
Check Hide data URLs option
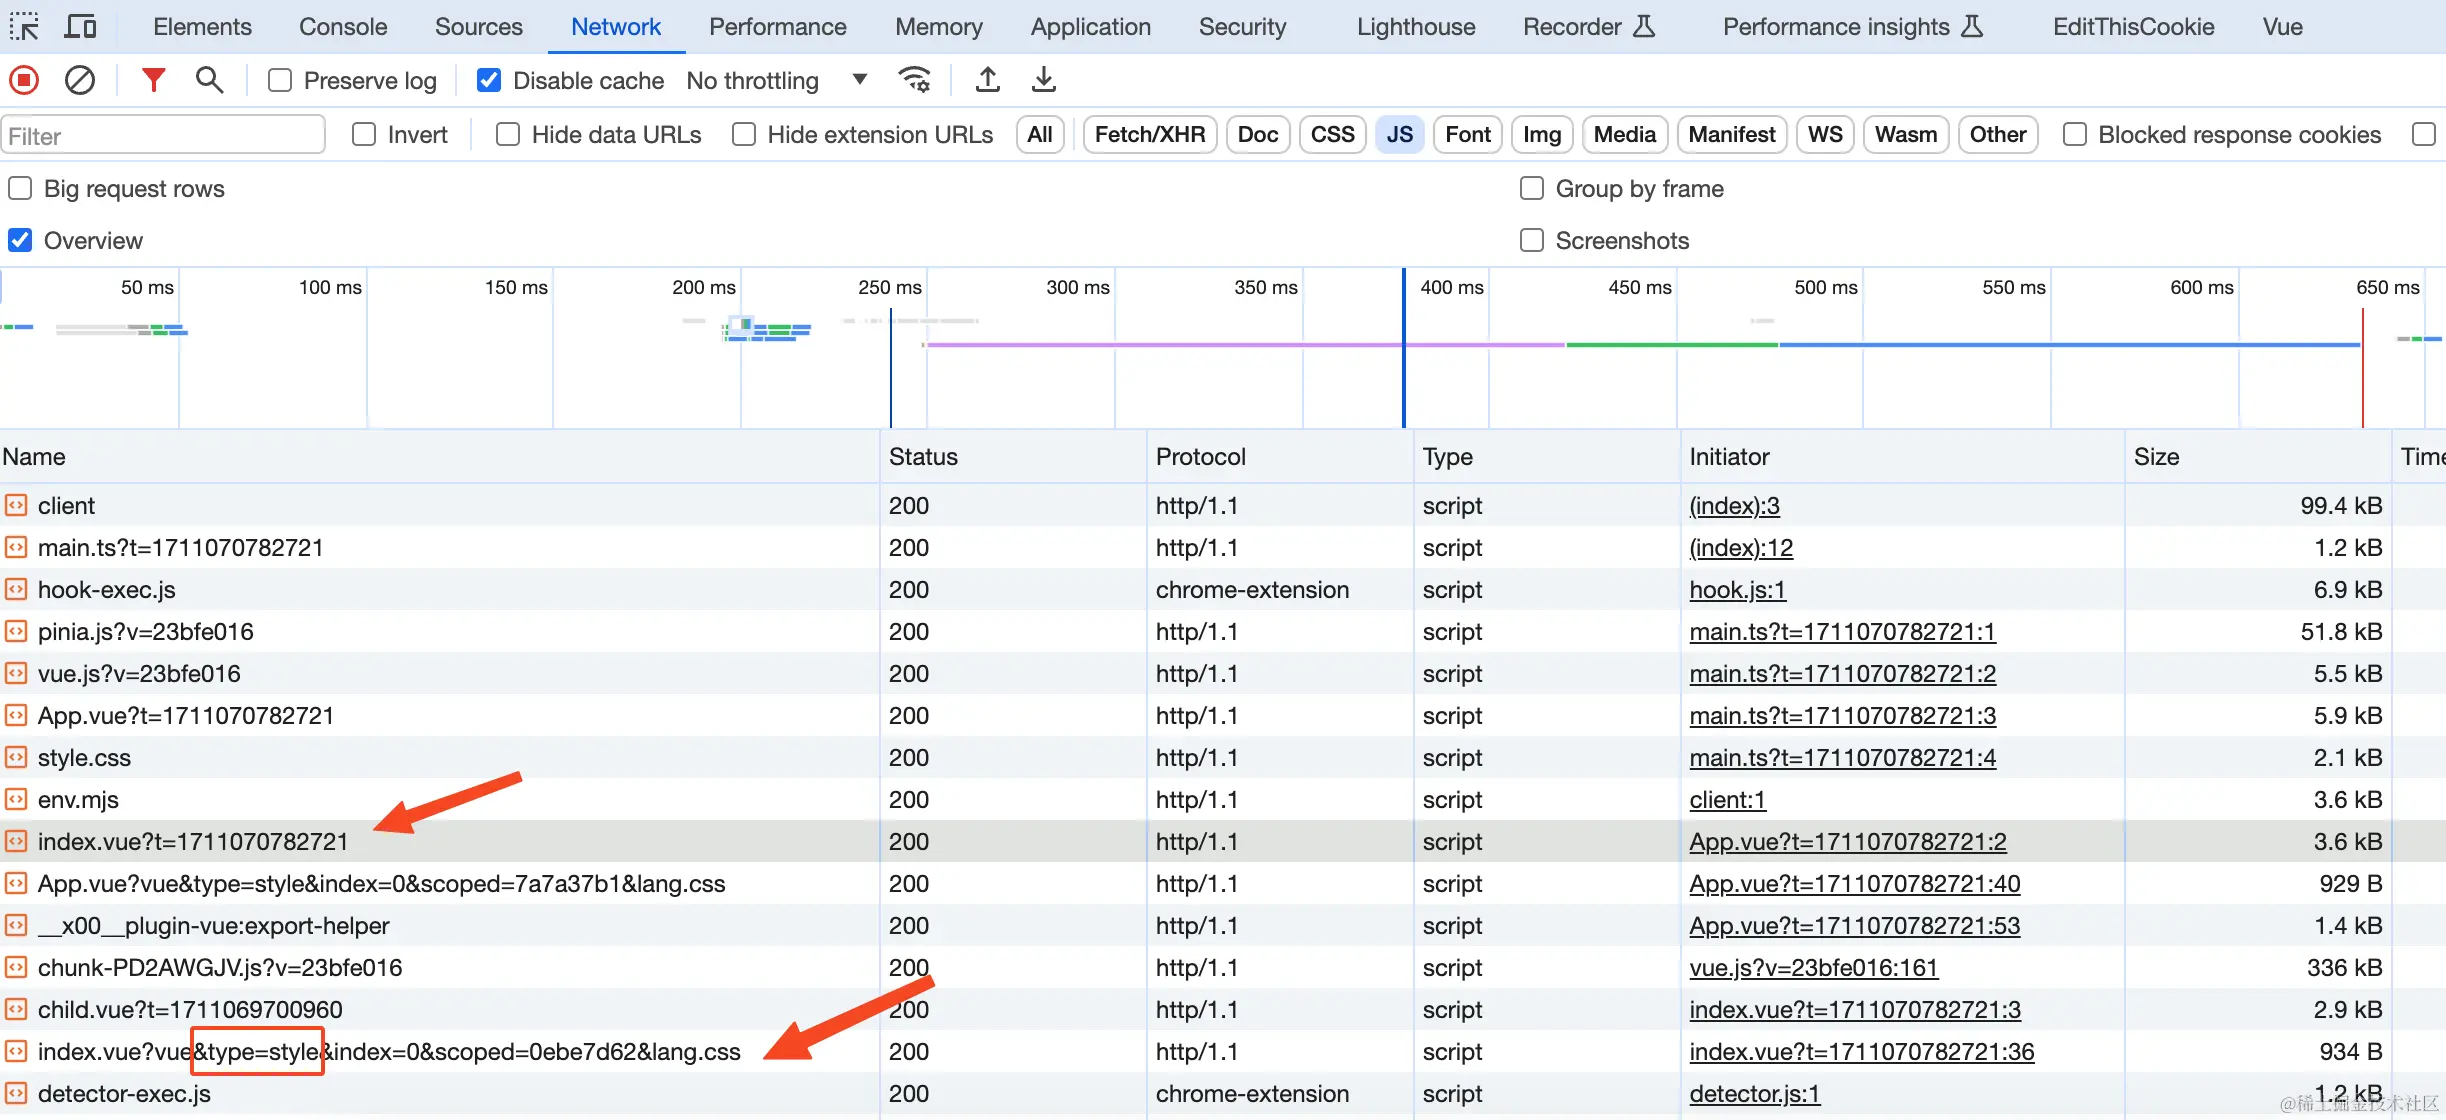(x=508, y=135)
